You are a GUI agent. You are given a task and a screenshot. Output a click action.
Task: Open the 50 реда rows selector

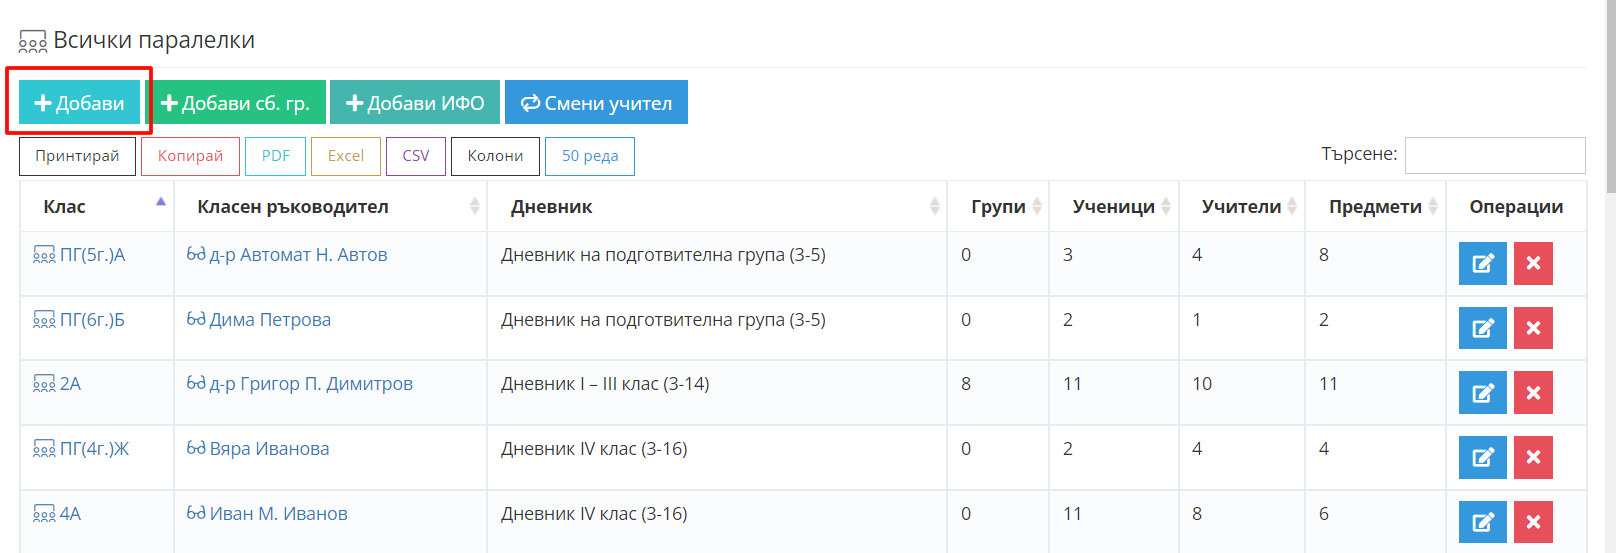590,156
